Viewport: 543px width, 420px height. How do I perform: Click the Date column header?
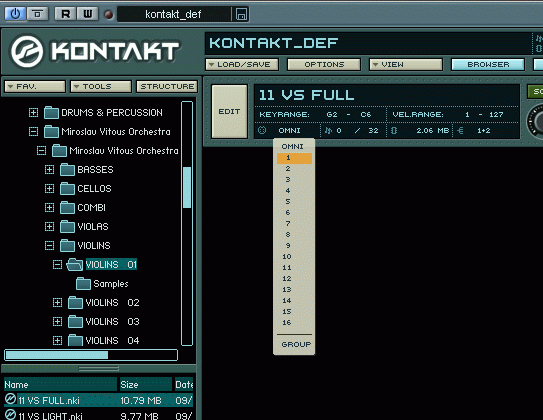pyautogui.click(x=184, y=384)
